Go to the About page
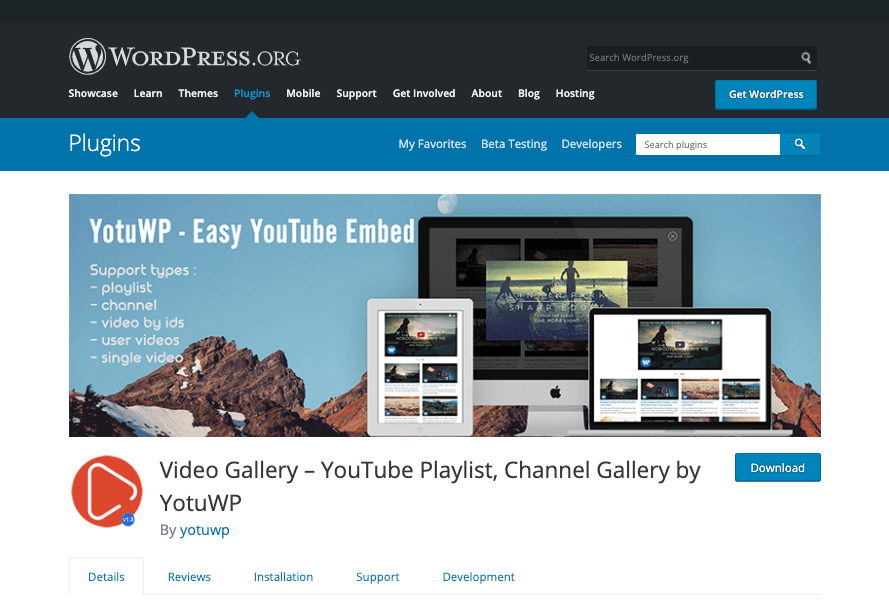The image size is (889, 615). [x=486, y=94]
